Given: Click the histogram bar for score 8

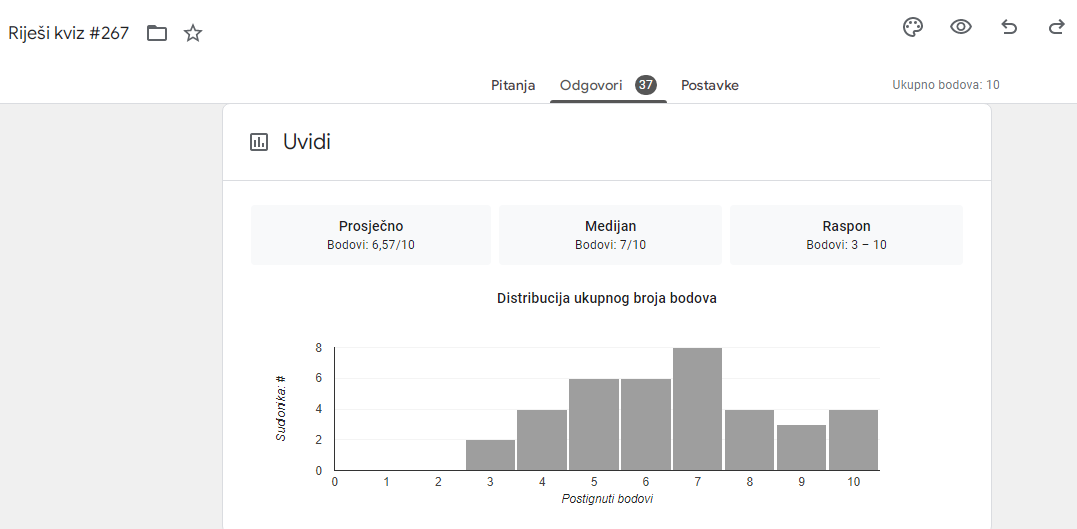Looking at the screenshot, I should coord(749,440).
